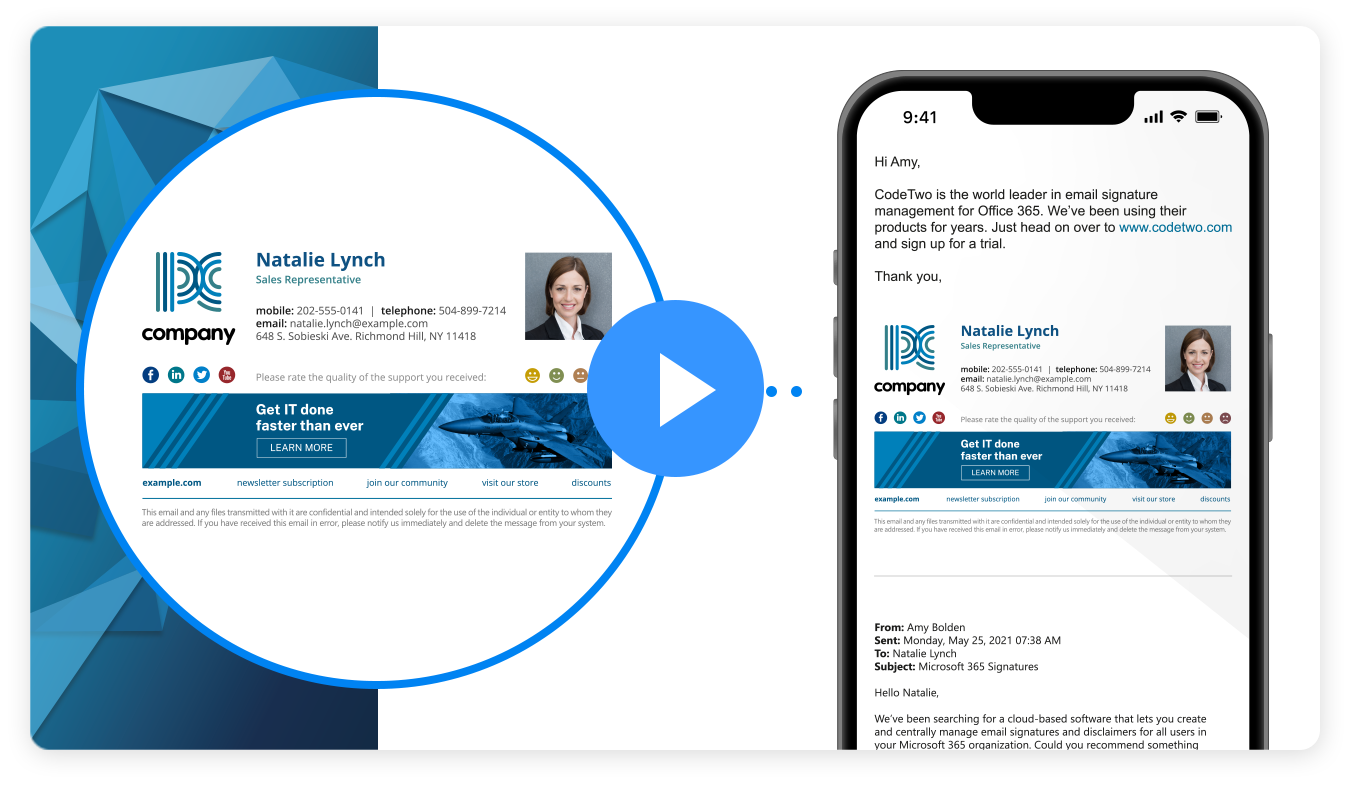Open the discounts link in the footer
The height and width of the screenshot is (800, 1348).
[591, 482]
